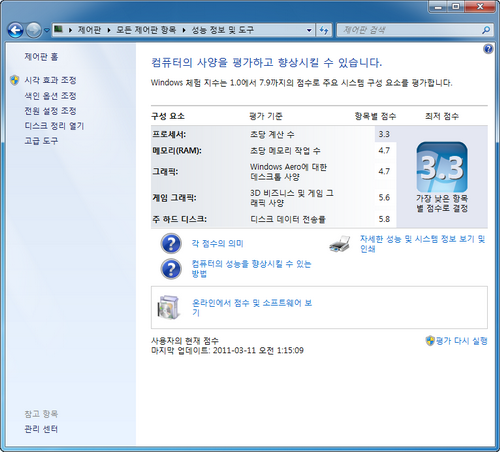Viewport: 500px width, 452px height.
Task: Select the 메모리(RAM) row label
Action: [x=177, y=151]
